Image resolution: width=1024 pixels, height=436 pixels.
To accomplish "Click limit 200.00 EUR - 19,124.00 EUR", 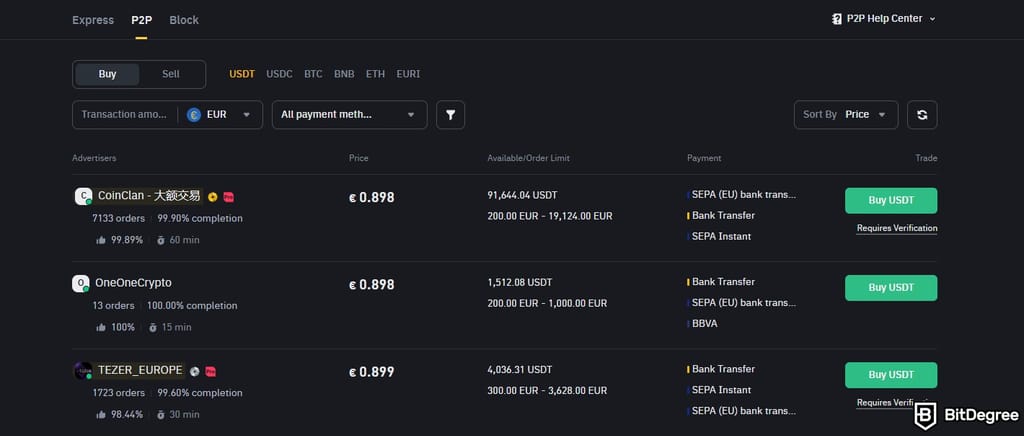I will coord(550,216).
